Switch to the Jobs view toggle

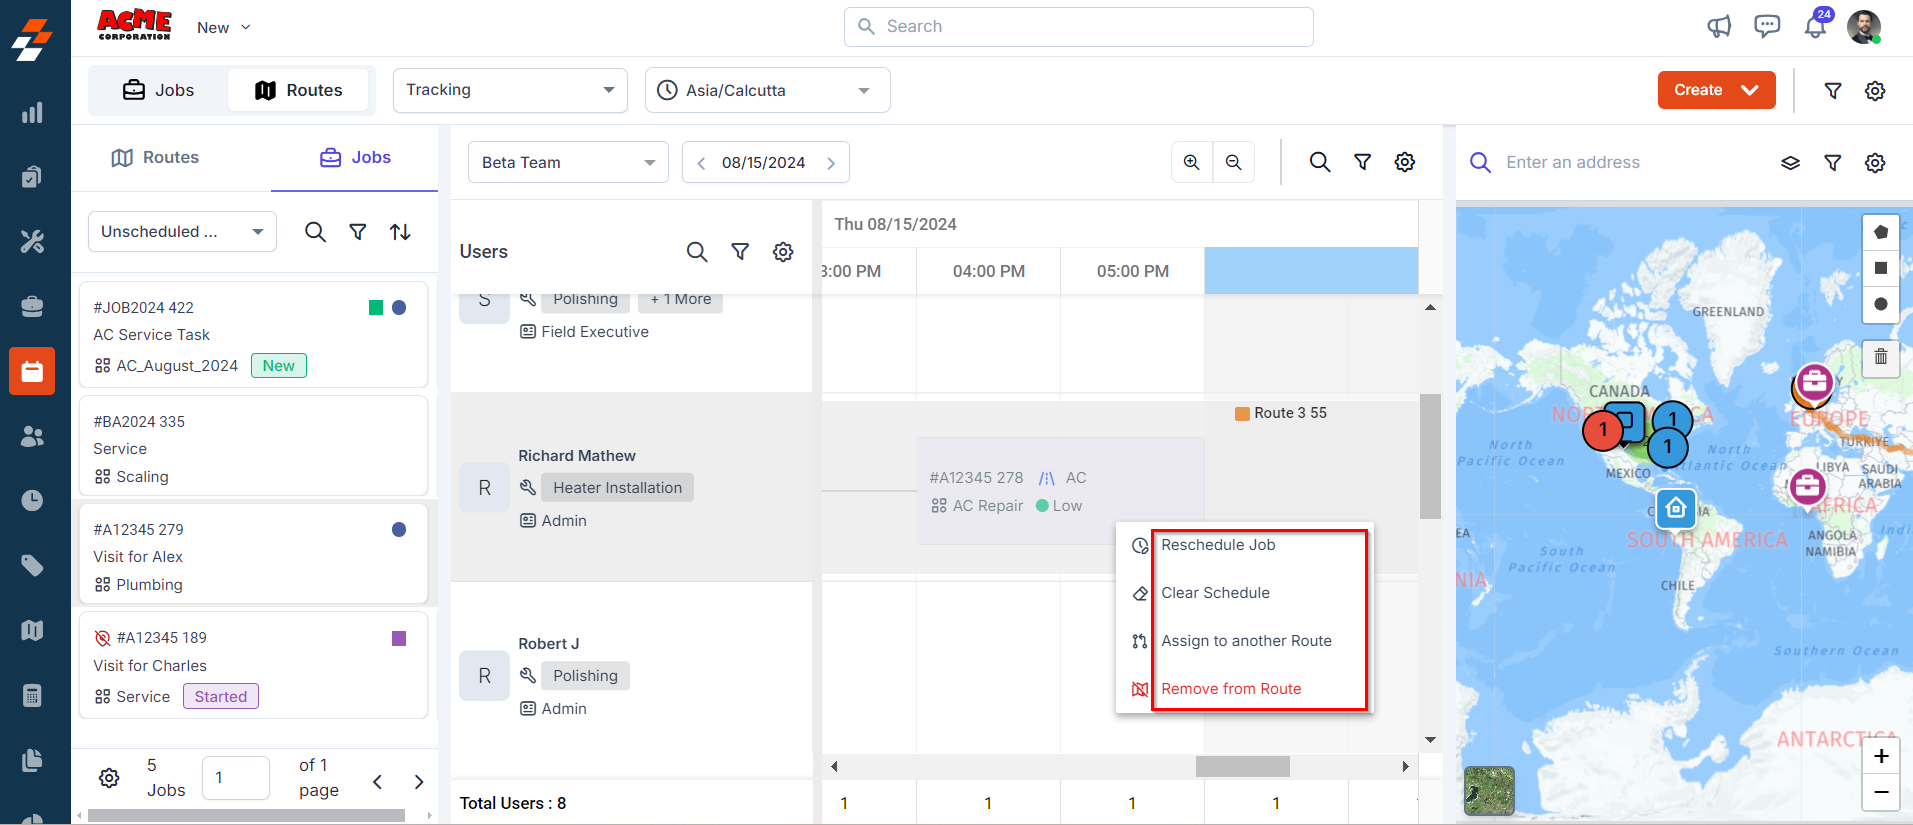pos(159,90)
